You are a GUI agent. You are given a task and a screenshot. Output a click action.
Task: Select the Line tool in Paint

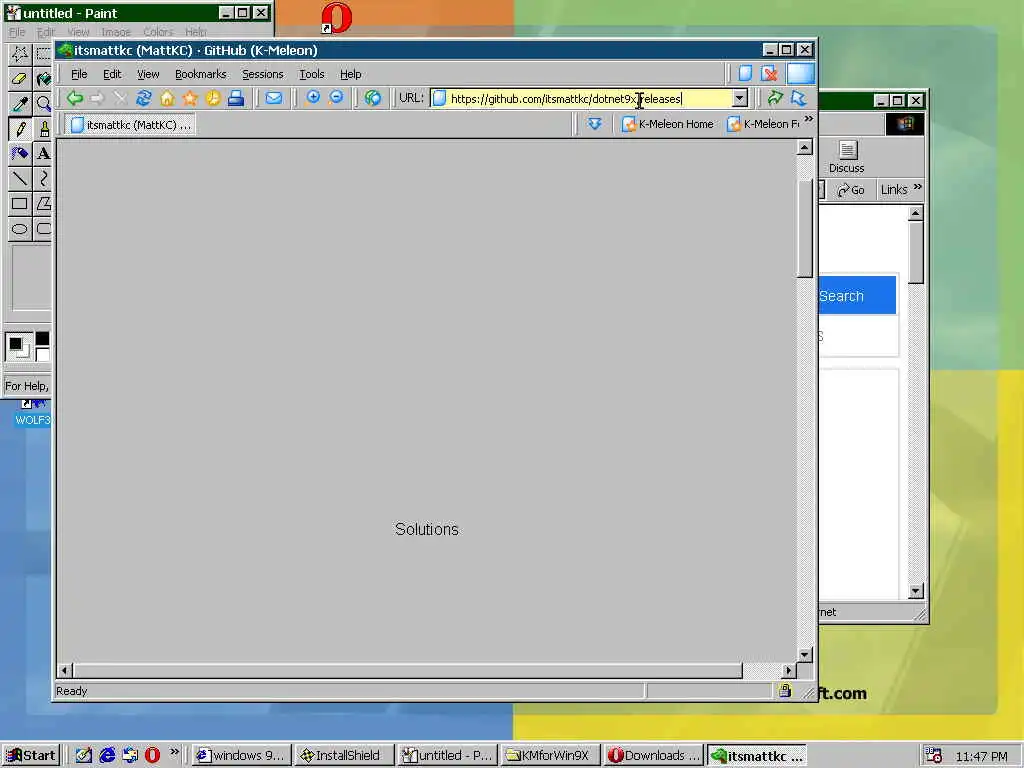[x=19, y=178]
